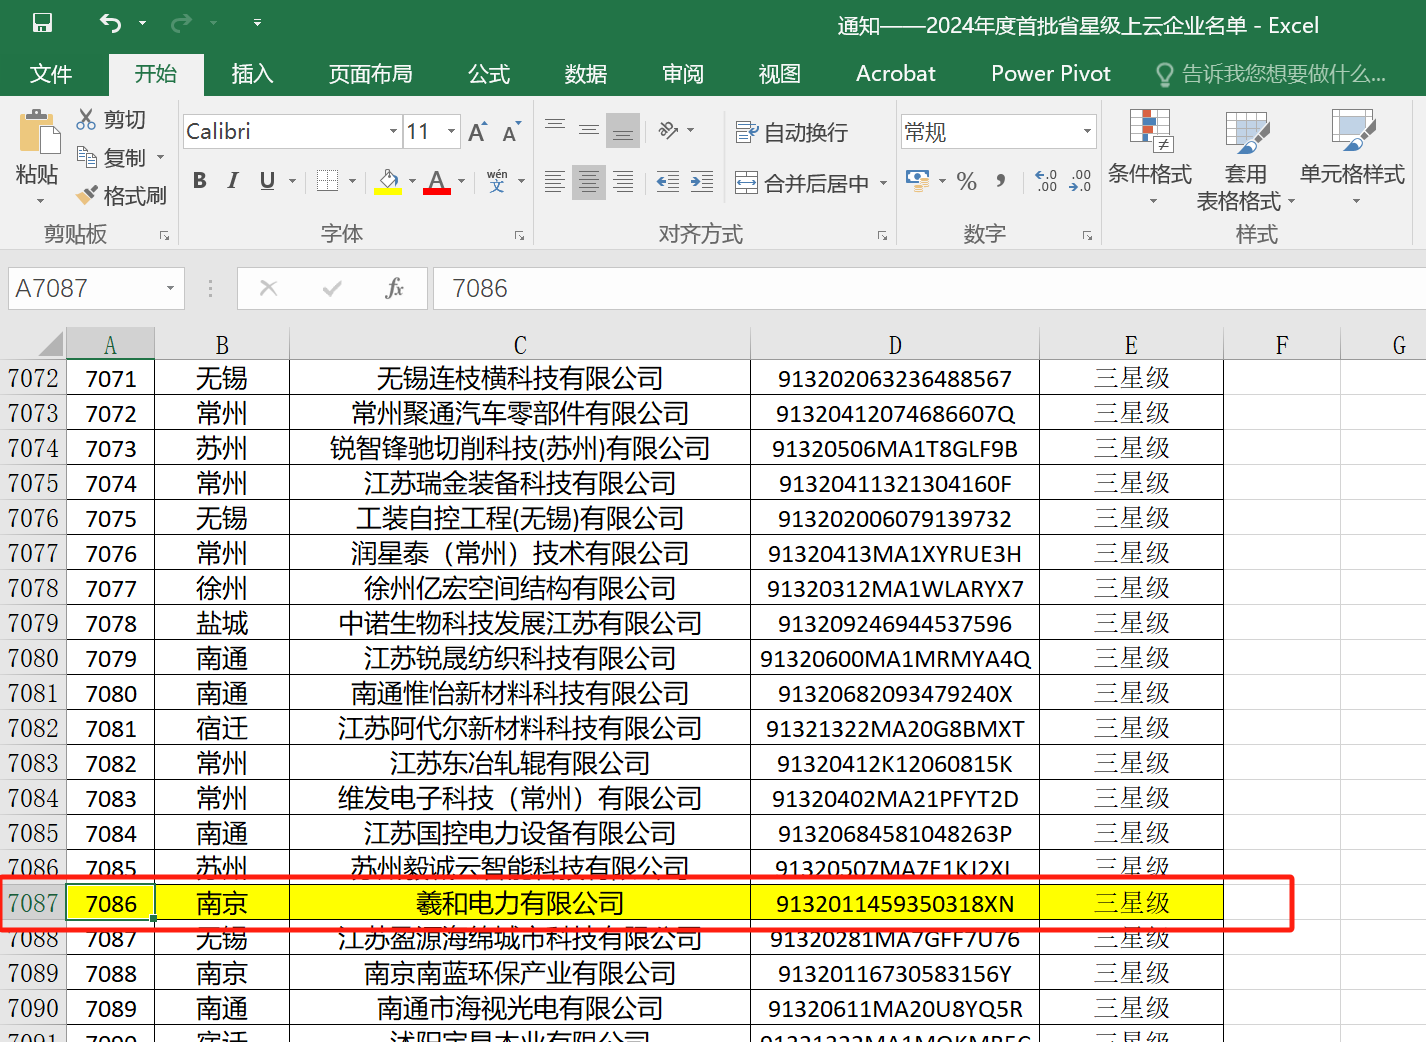1426x1042 pixels.
Task: Open the 数据 (Data) ribbon tab
Action: coord(585,74)
